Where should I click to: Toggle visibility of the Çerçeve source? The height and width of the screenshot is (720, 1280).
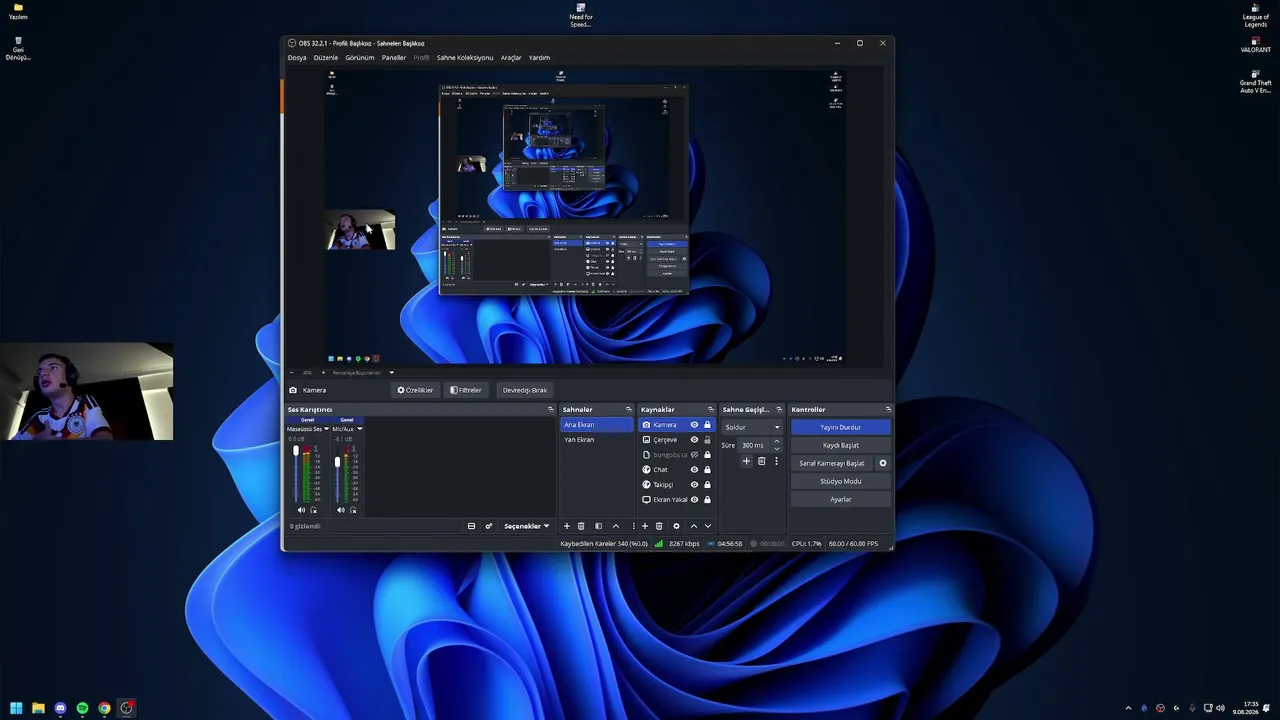coord(694,440)
